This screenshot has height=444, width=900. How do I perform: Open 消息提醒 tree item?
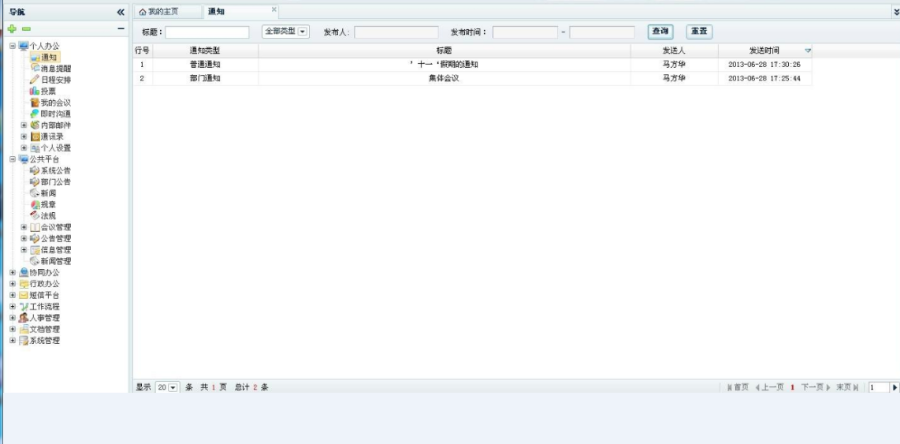click(x=56, y=68)
